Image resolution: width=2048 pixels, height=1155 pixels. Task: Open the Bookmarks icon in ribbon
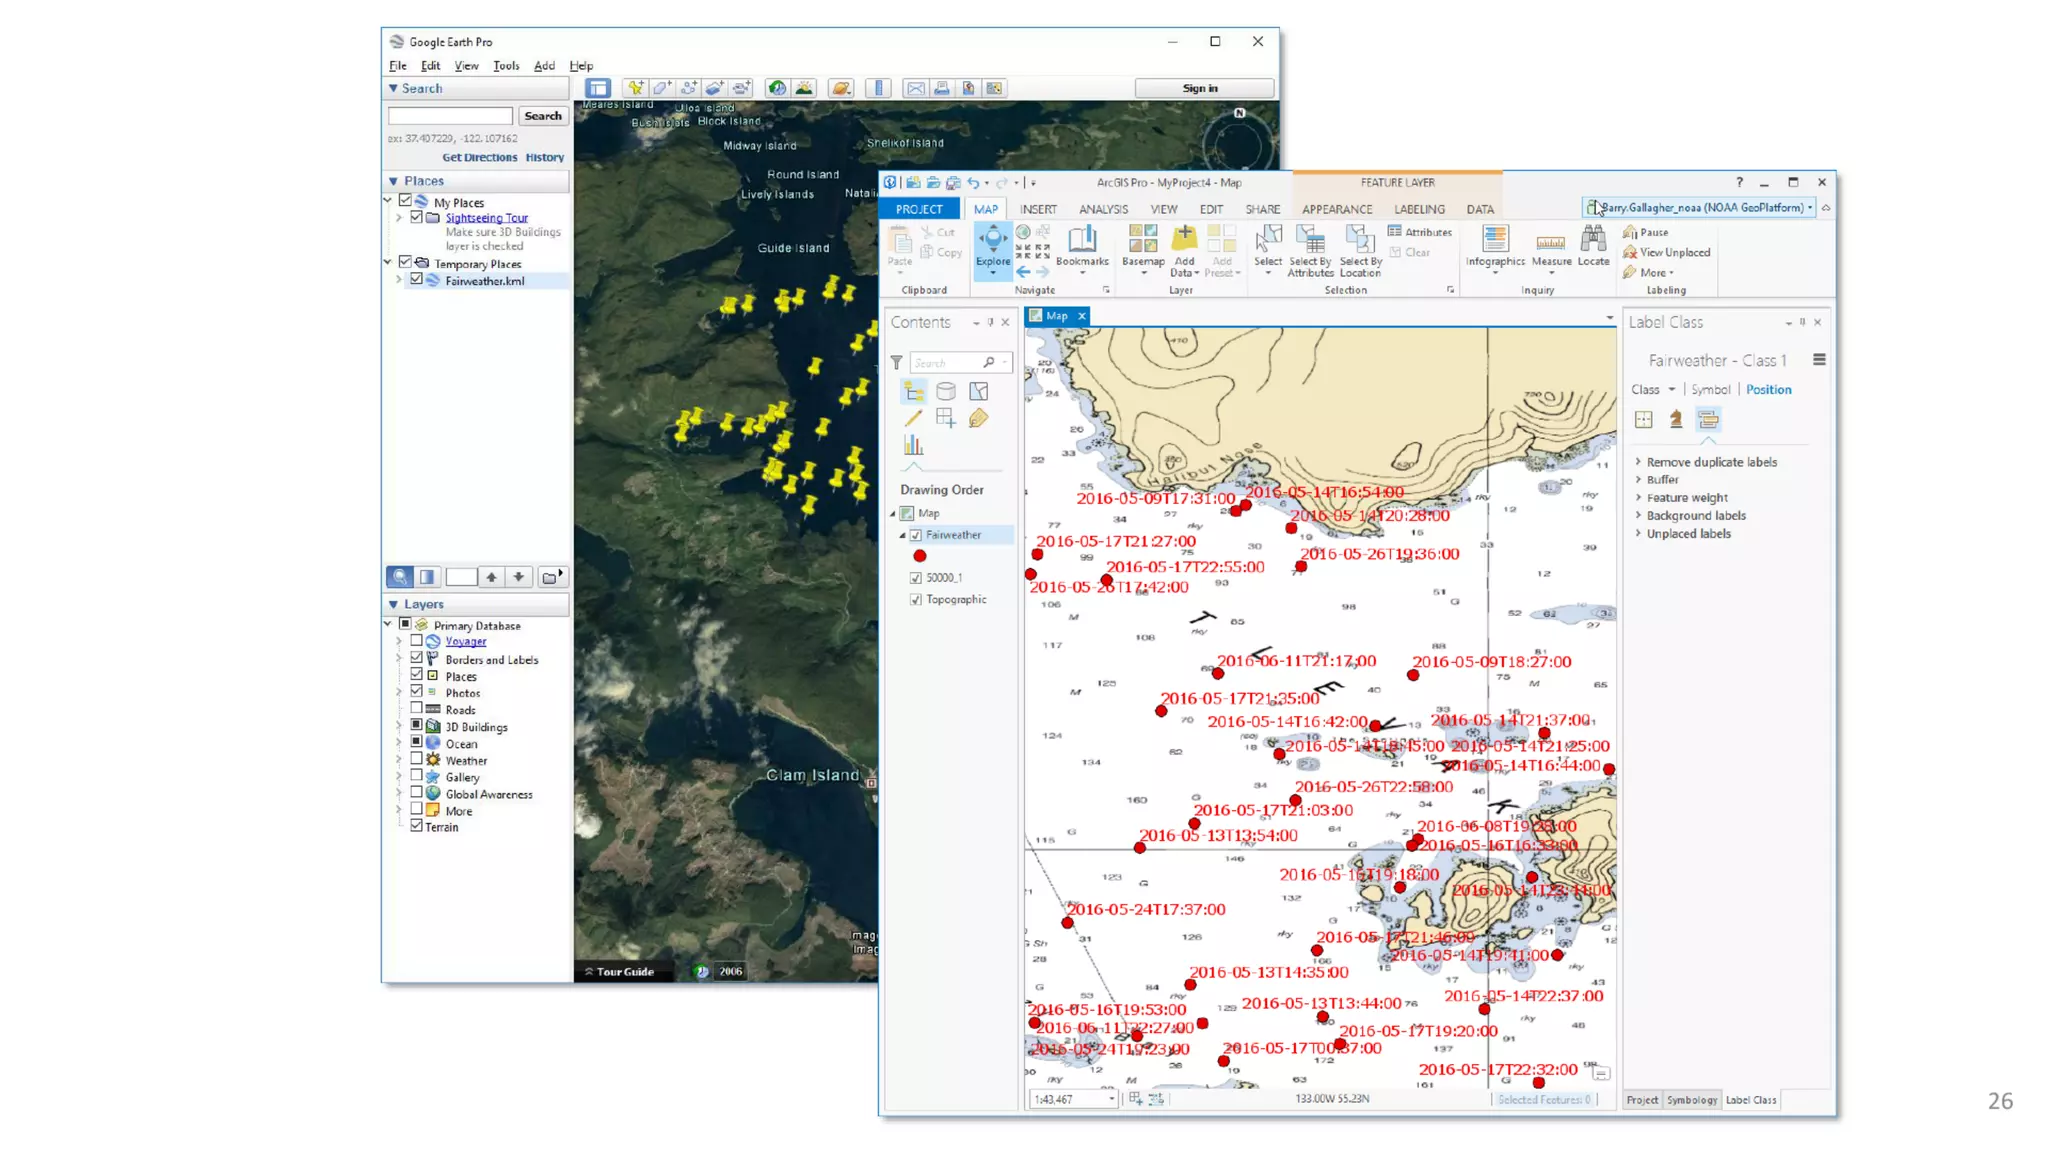point(1081,240)
